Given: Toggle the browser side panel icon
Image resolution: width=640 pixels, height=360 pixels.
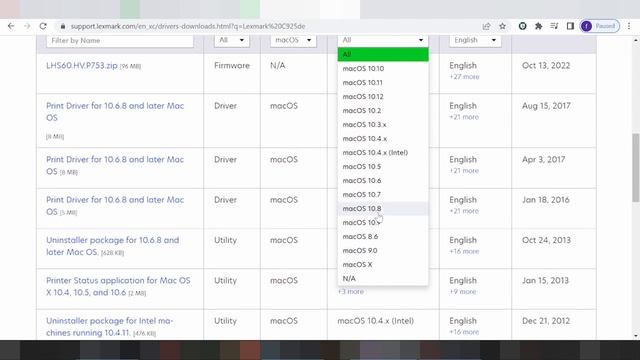Looking at the screenshot, I should coord(570,26).
